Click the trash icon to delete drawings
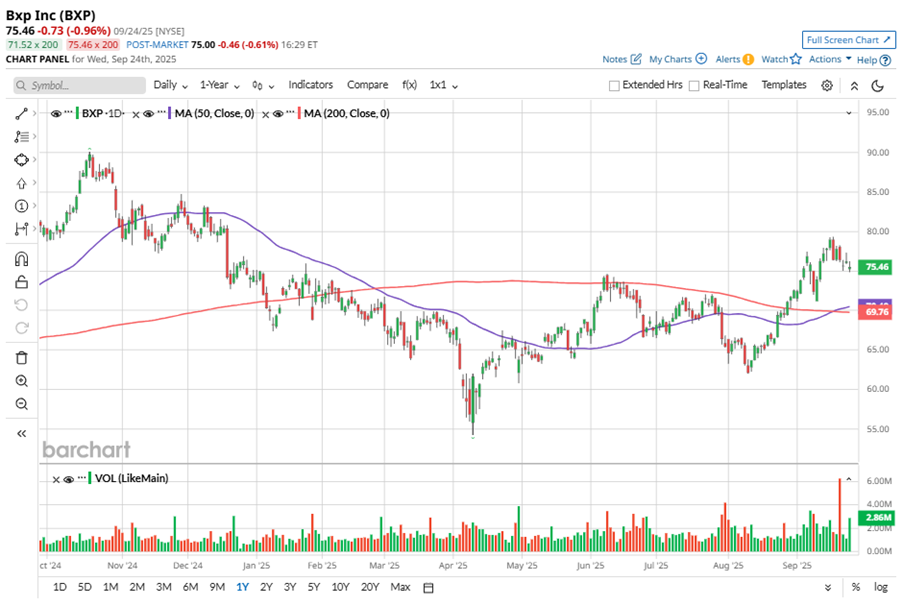Viewport: 903px width, 606px height. click(20, 357)
